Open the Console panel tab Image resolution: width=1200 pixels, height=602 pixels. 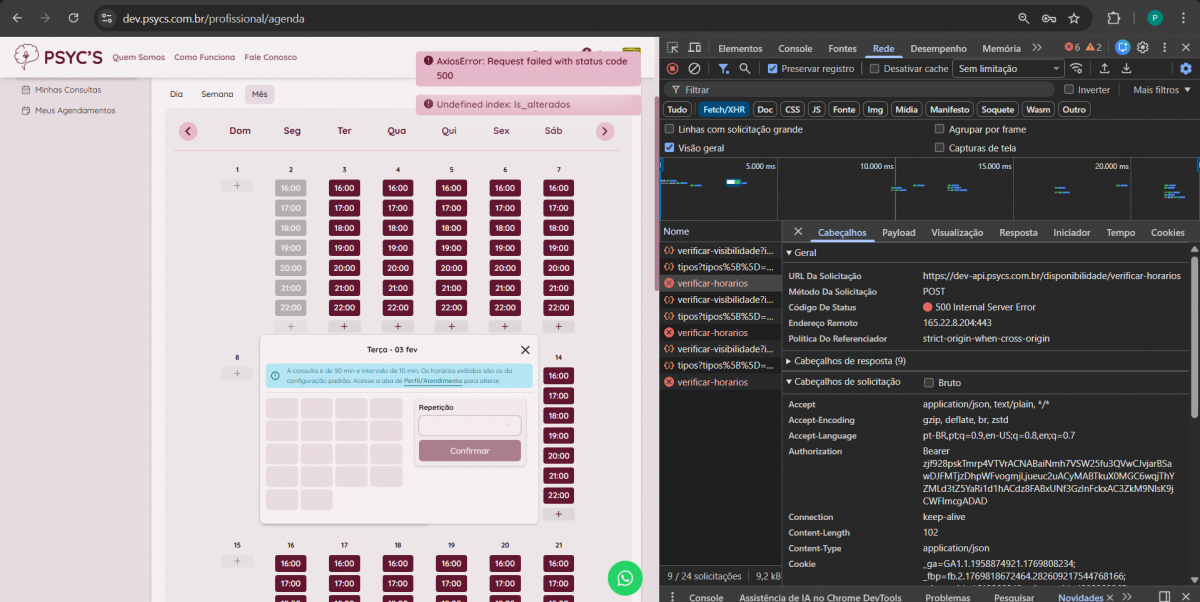coord(795,48)
